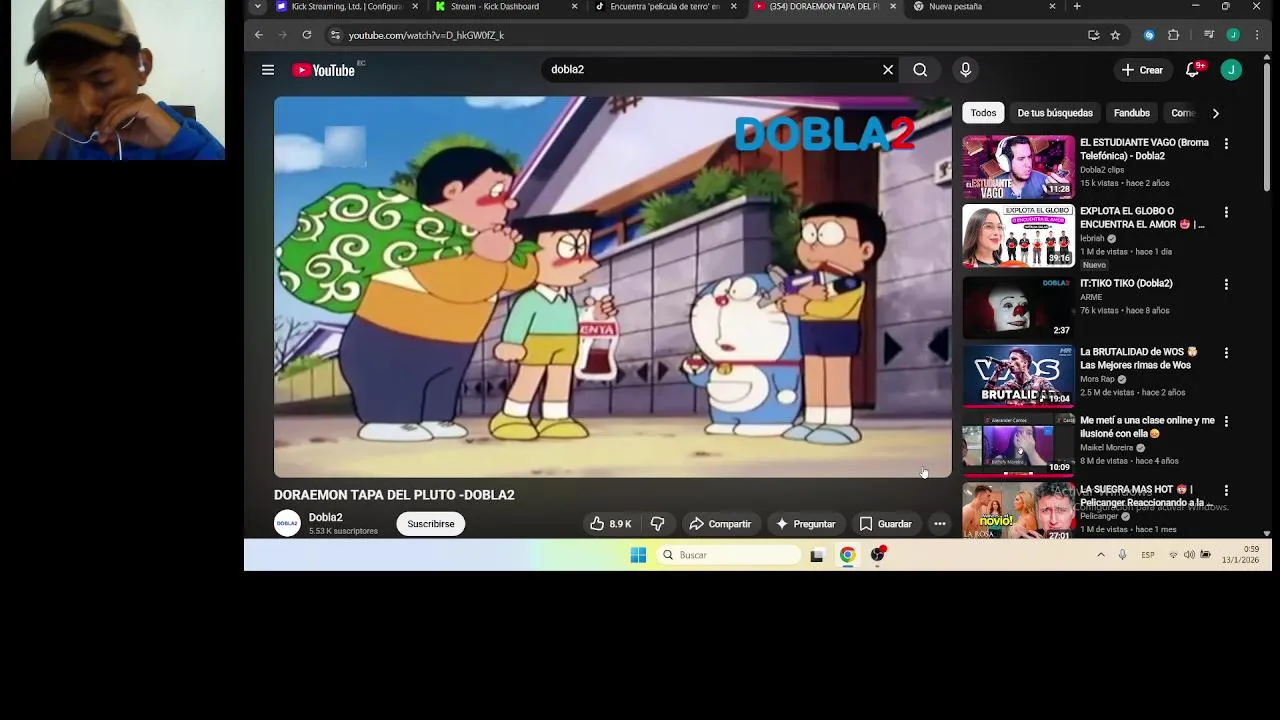Click the Windows taskbar Buscar box
1280x720 pixels.
pyautogui.click(x=730, y=555)
